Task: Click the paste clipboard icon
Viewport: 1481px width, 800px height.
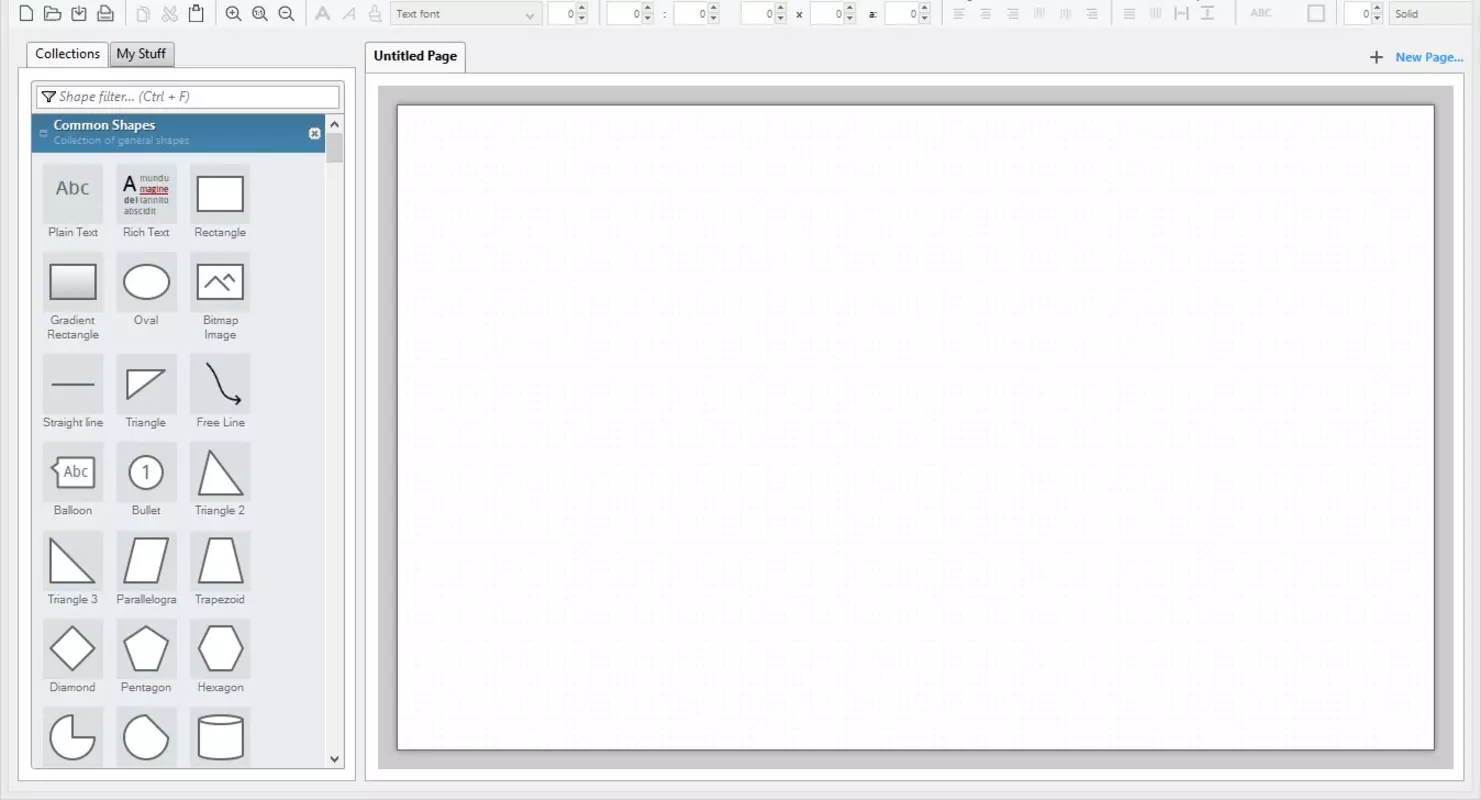Action: tap(196, 14)
